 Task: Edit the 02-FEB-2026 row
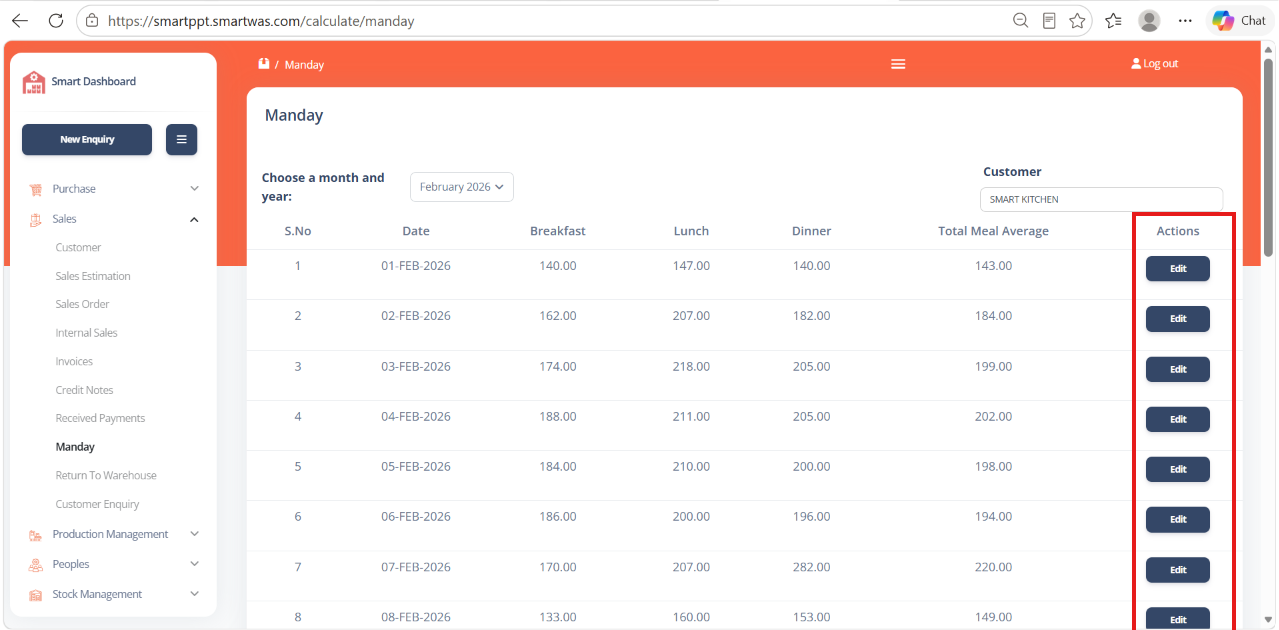1178,319
